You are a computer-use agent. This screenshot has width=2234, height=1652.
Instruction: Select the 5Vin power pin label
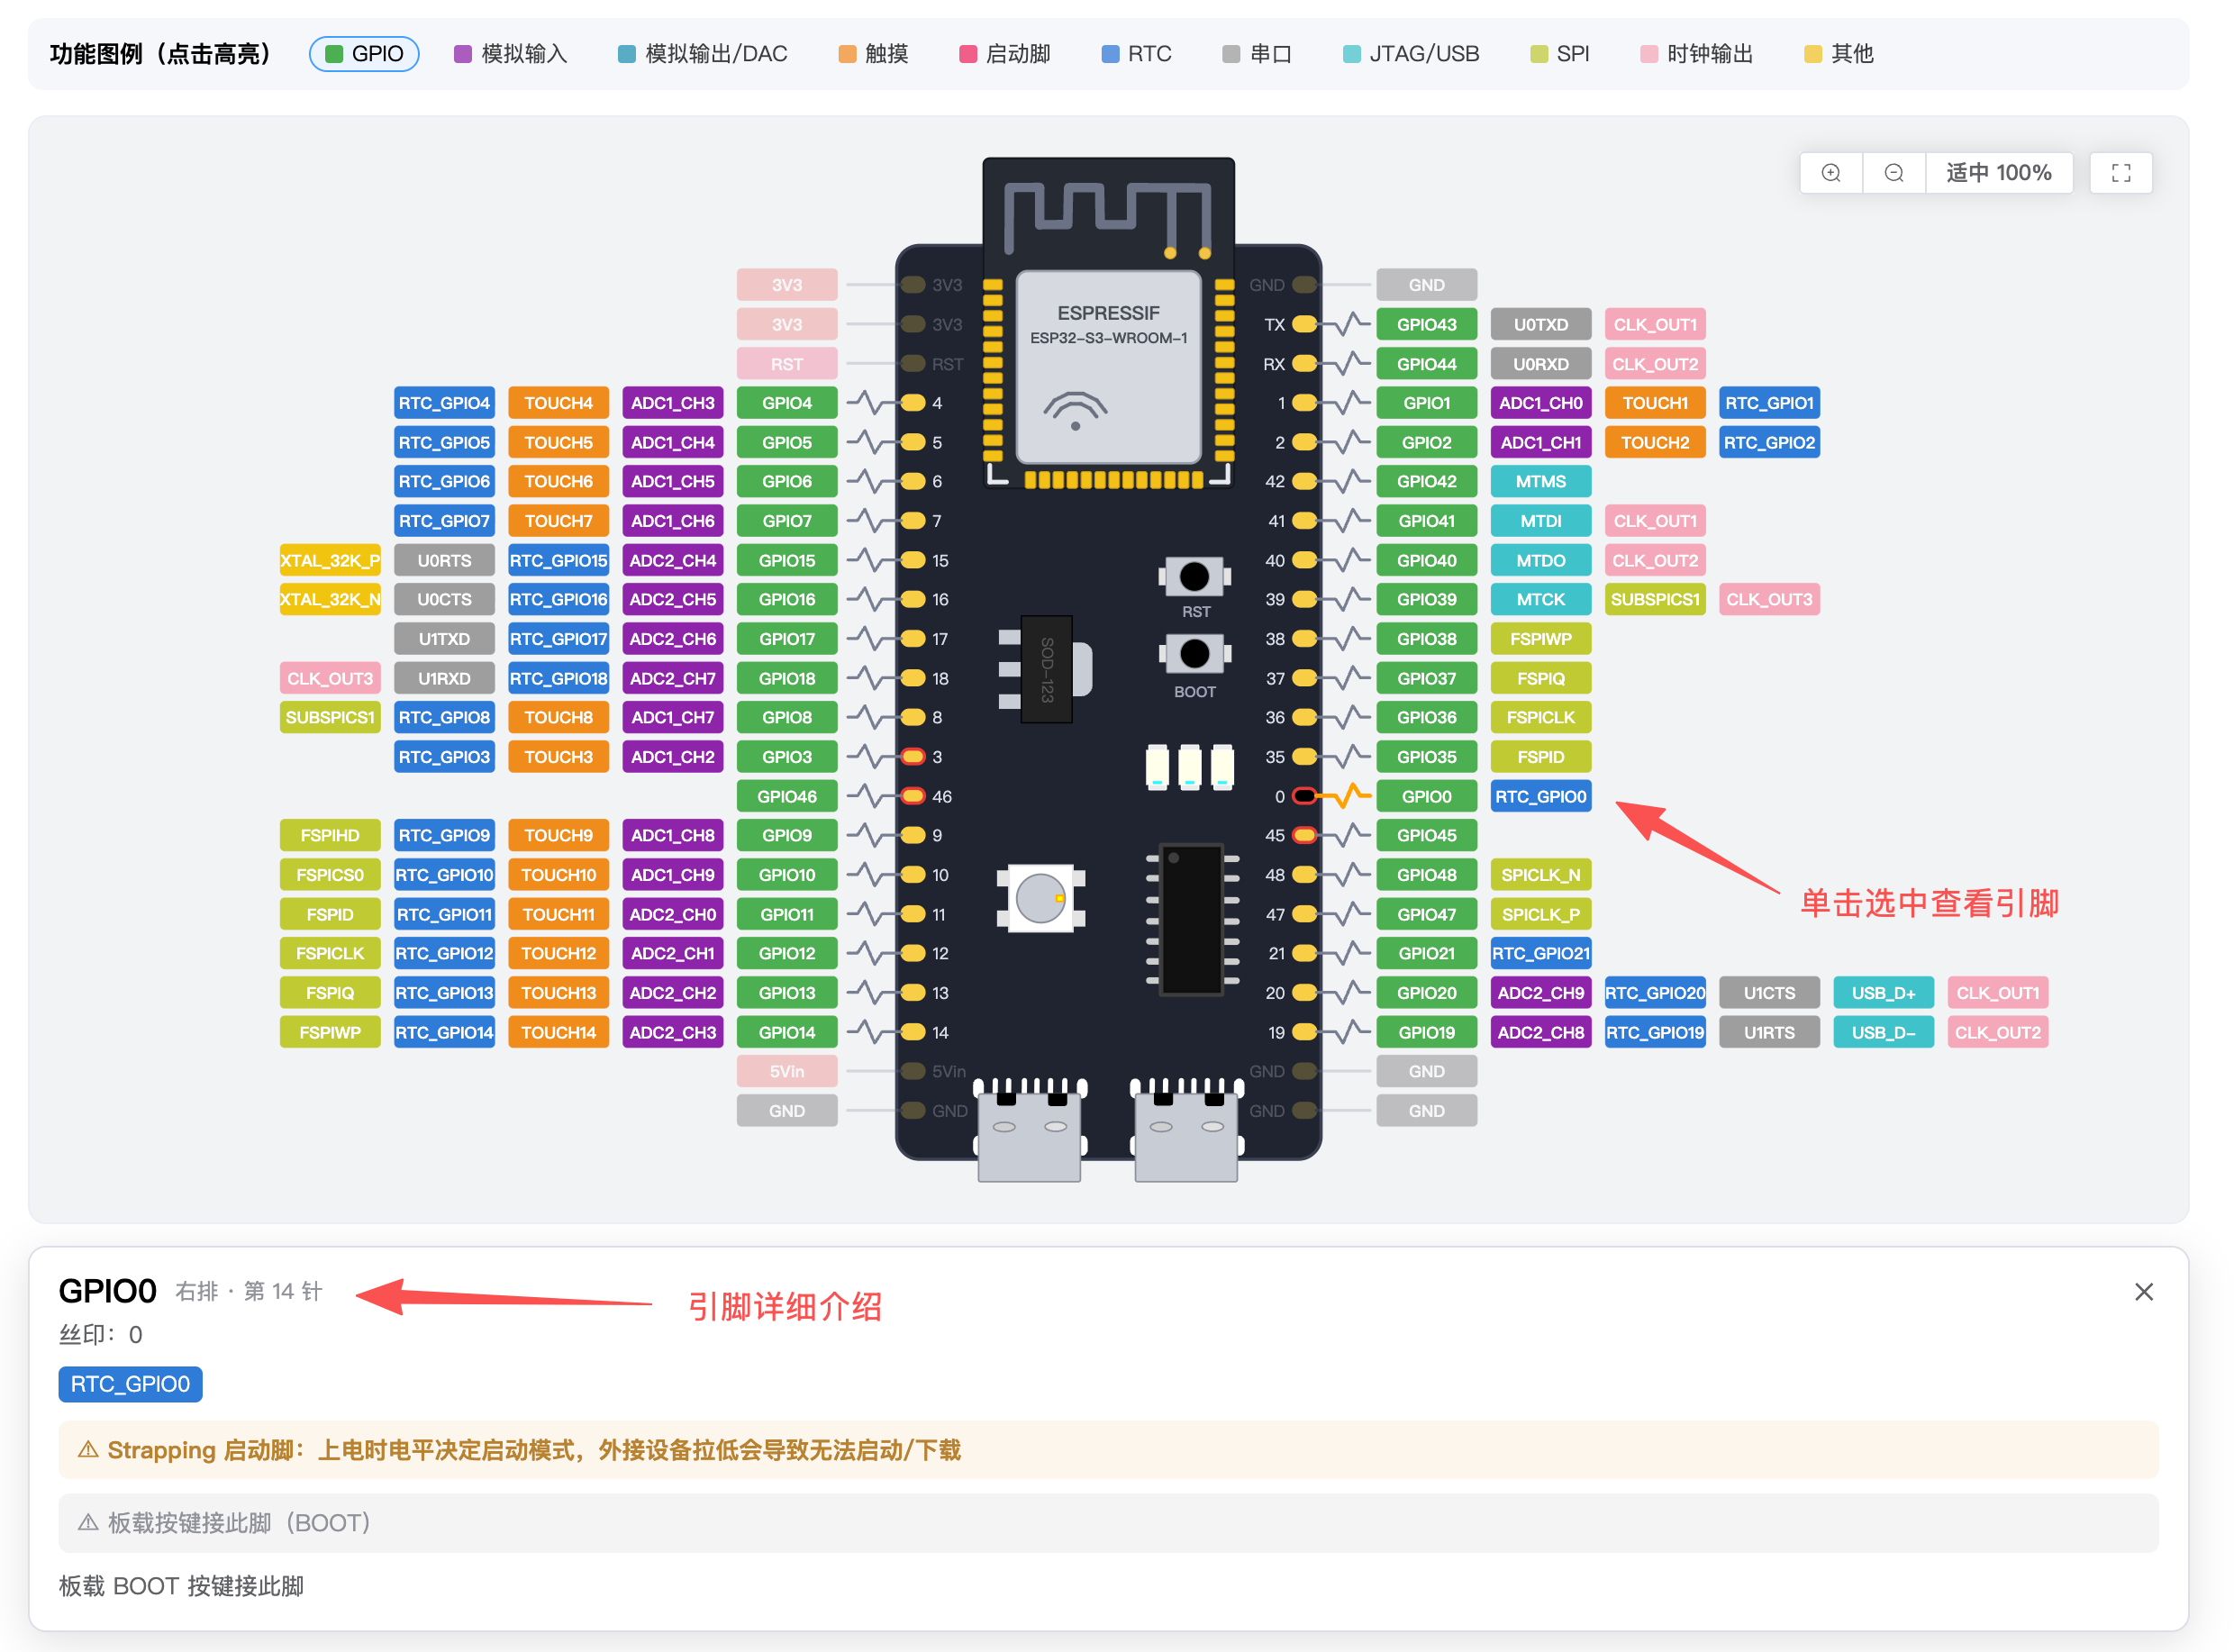(787, 1071)
